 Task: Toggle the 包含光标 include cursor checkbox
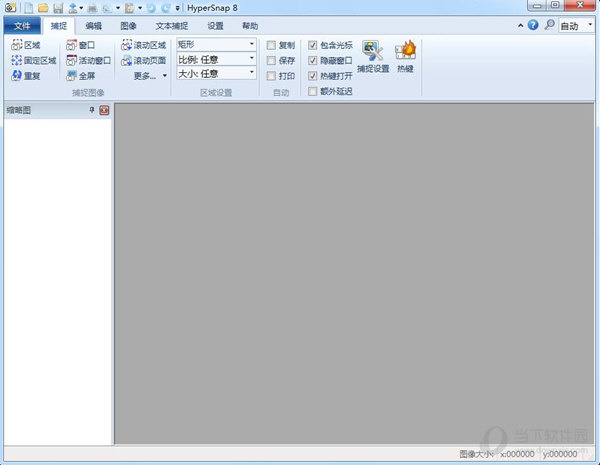313,45
